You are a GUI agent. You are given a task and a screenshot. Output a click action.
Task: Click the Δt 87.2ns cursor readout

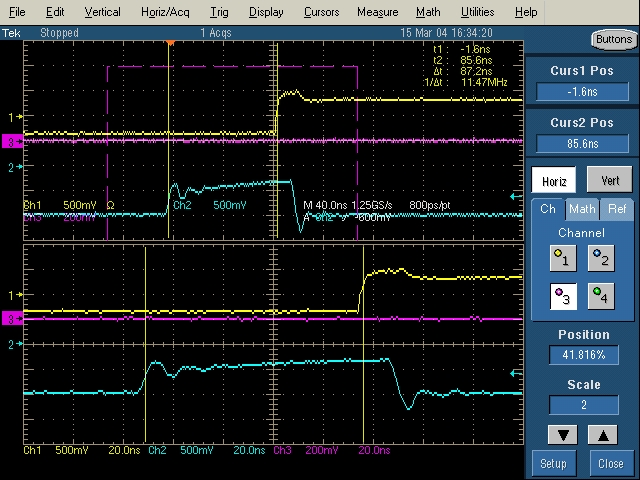coord(463,71)
